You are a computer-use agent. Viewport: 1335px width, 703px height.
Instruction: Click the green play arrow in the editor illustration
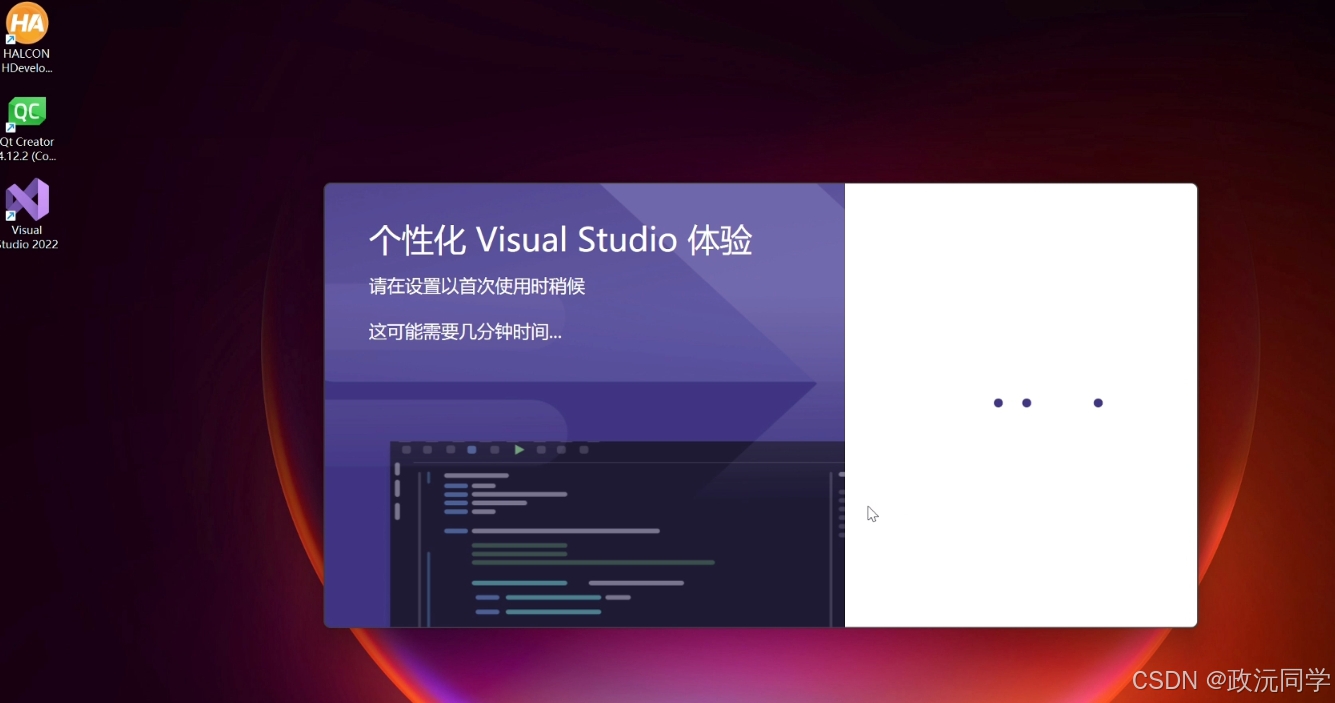(519, 450)
